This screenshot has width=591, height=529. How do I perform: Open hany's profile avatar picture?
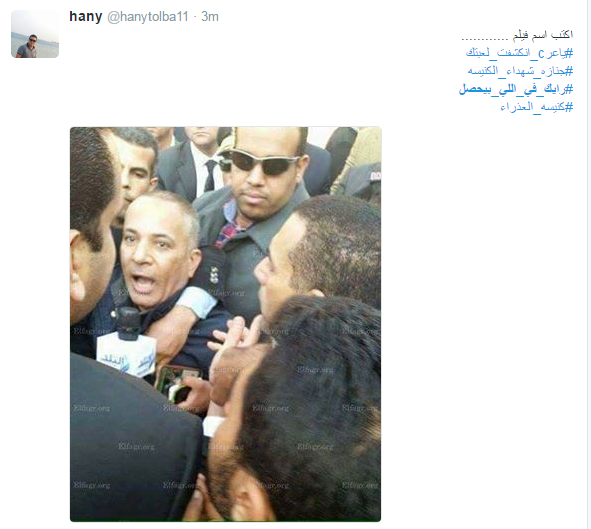point(35,34)
